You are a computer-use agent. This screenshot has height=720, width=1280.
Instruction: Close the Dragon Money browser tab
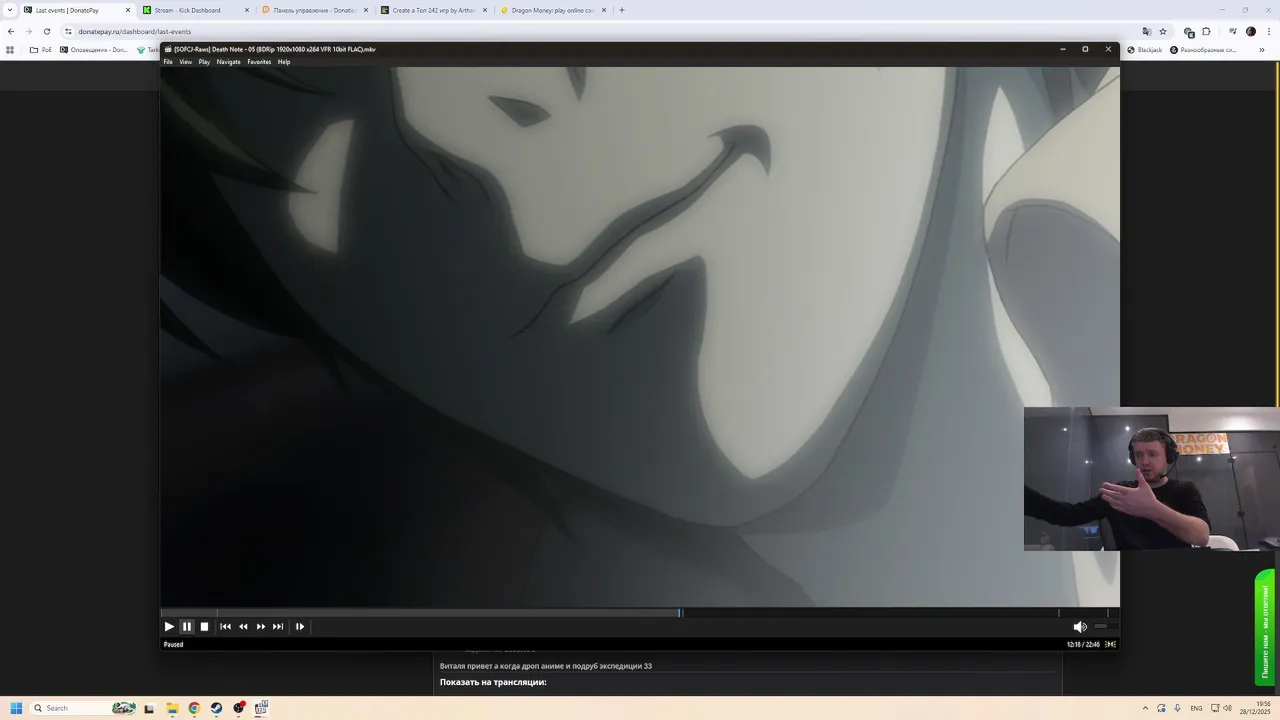coord(604,10)
